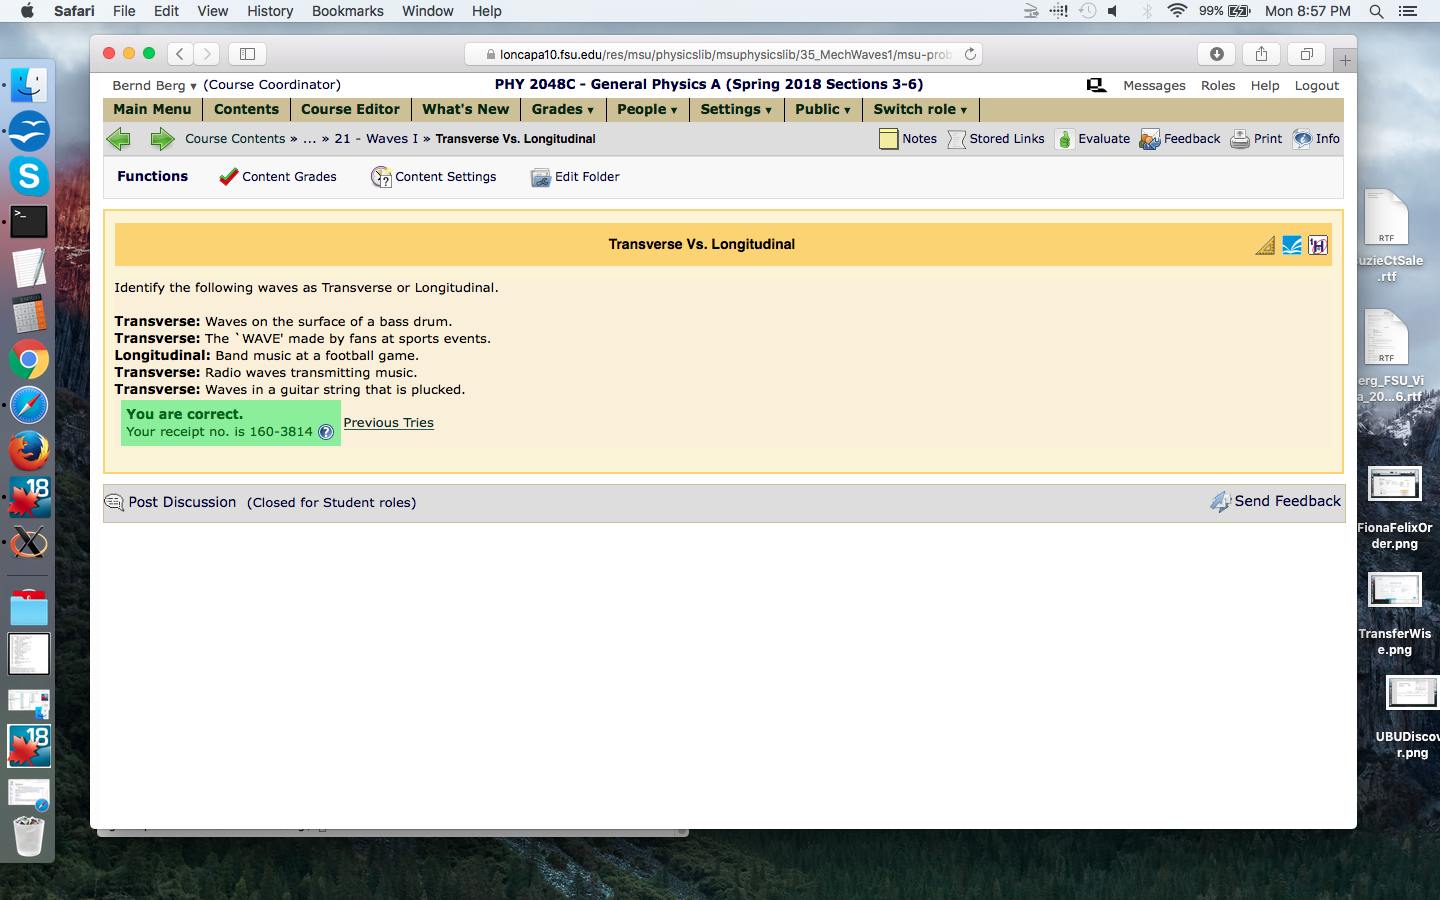Click Safari downloads button
Screen dimensions: 1440x900
pos(1217,54)
